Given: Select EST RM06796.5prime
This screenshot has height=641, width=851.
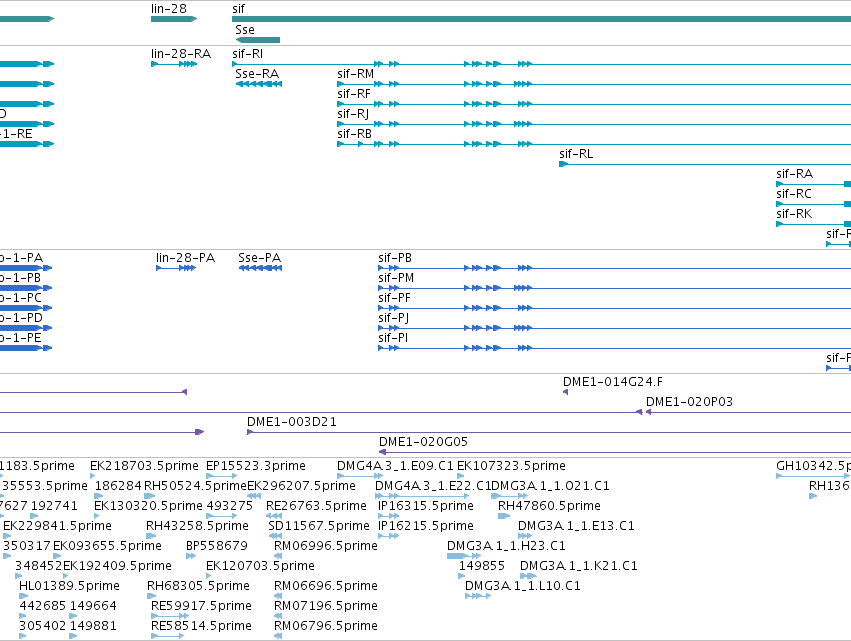Looking at the screenshot, I should [326, 627].
